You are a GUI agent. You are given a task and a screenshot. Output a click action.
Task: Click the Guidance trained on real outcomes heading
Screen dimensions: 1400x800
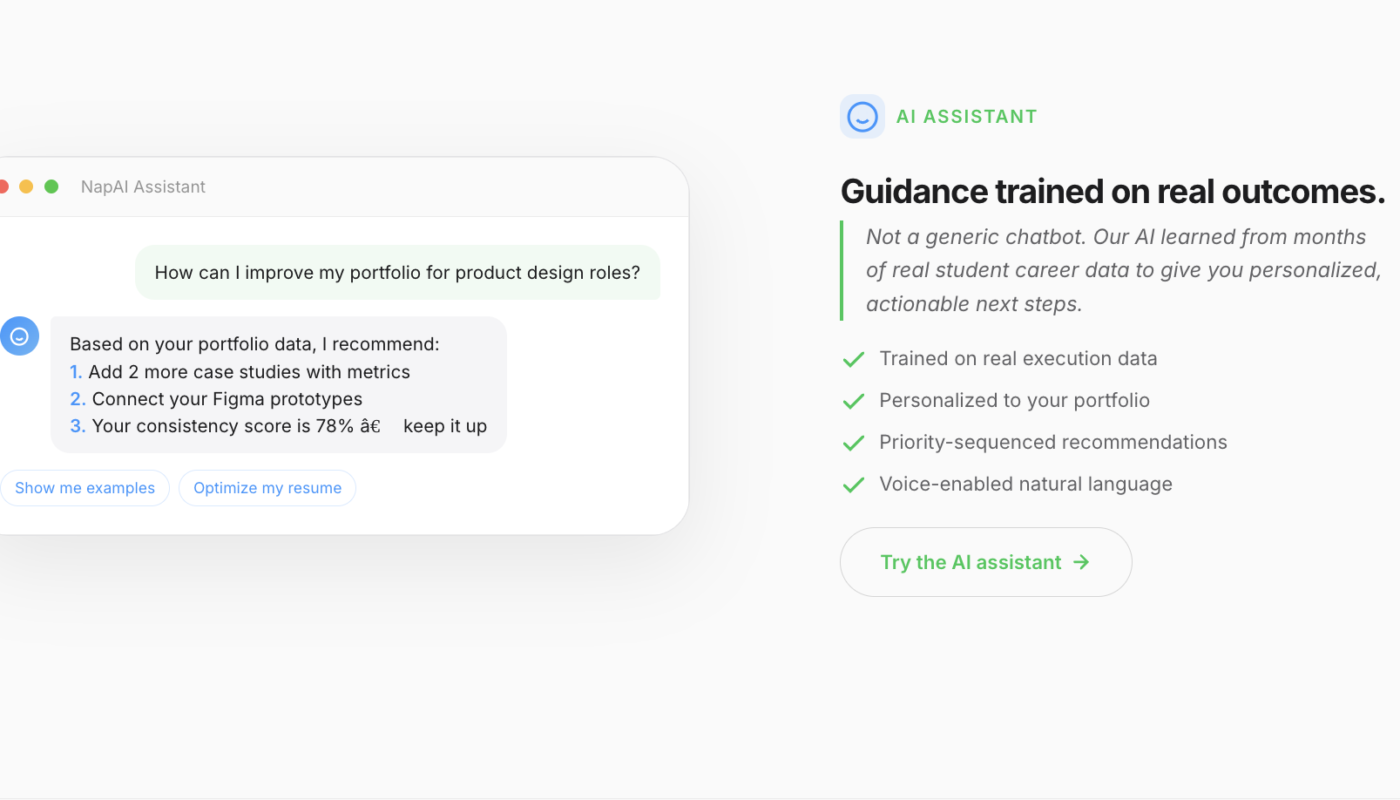pyautogui.click(x=1113, y=191)
